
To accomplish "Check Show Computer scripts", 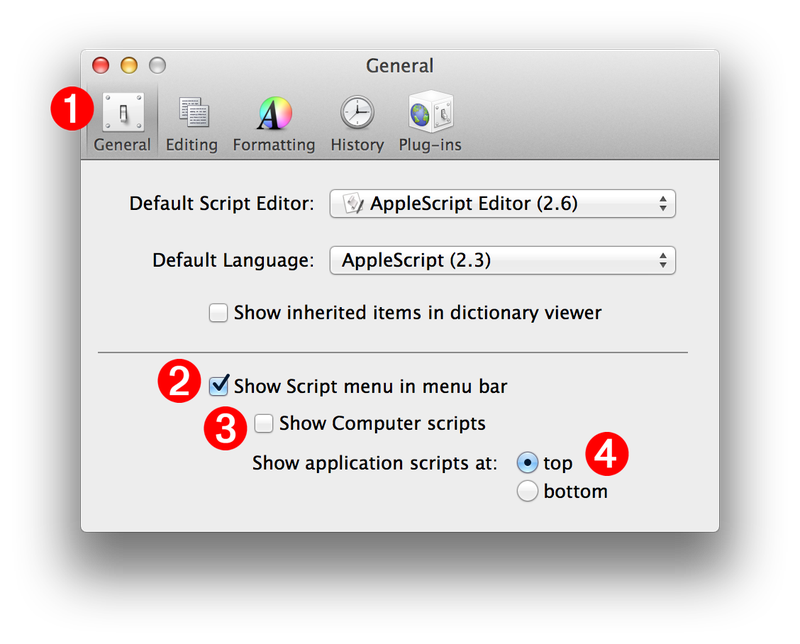I will click(x=264, y=423).
